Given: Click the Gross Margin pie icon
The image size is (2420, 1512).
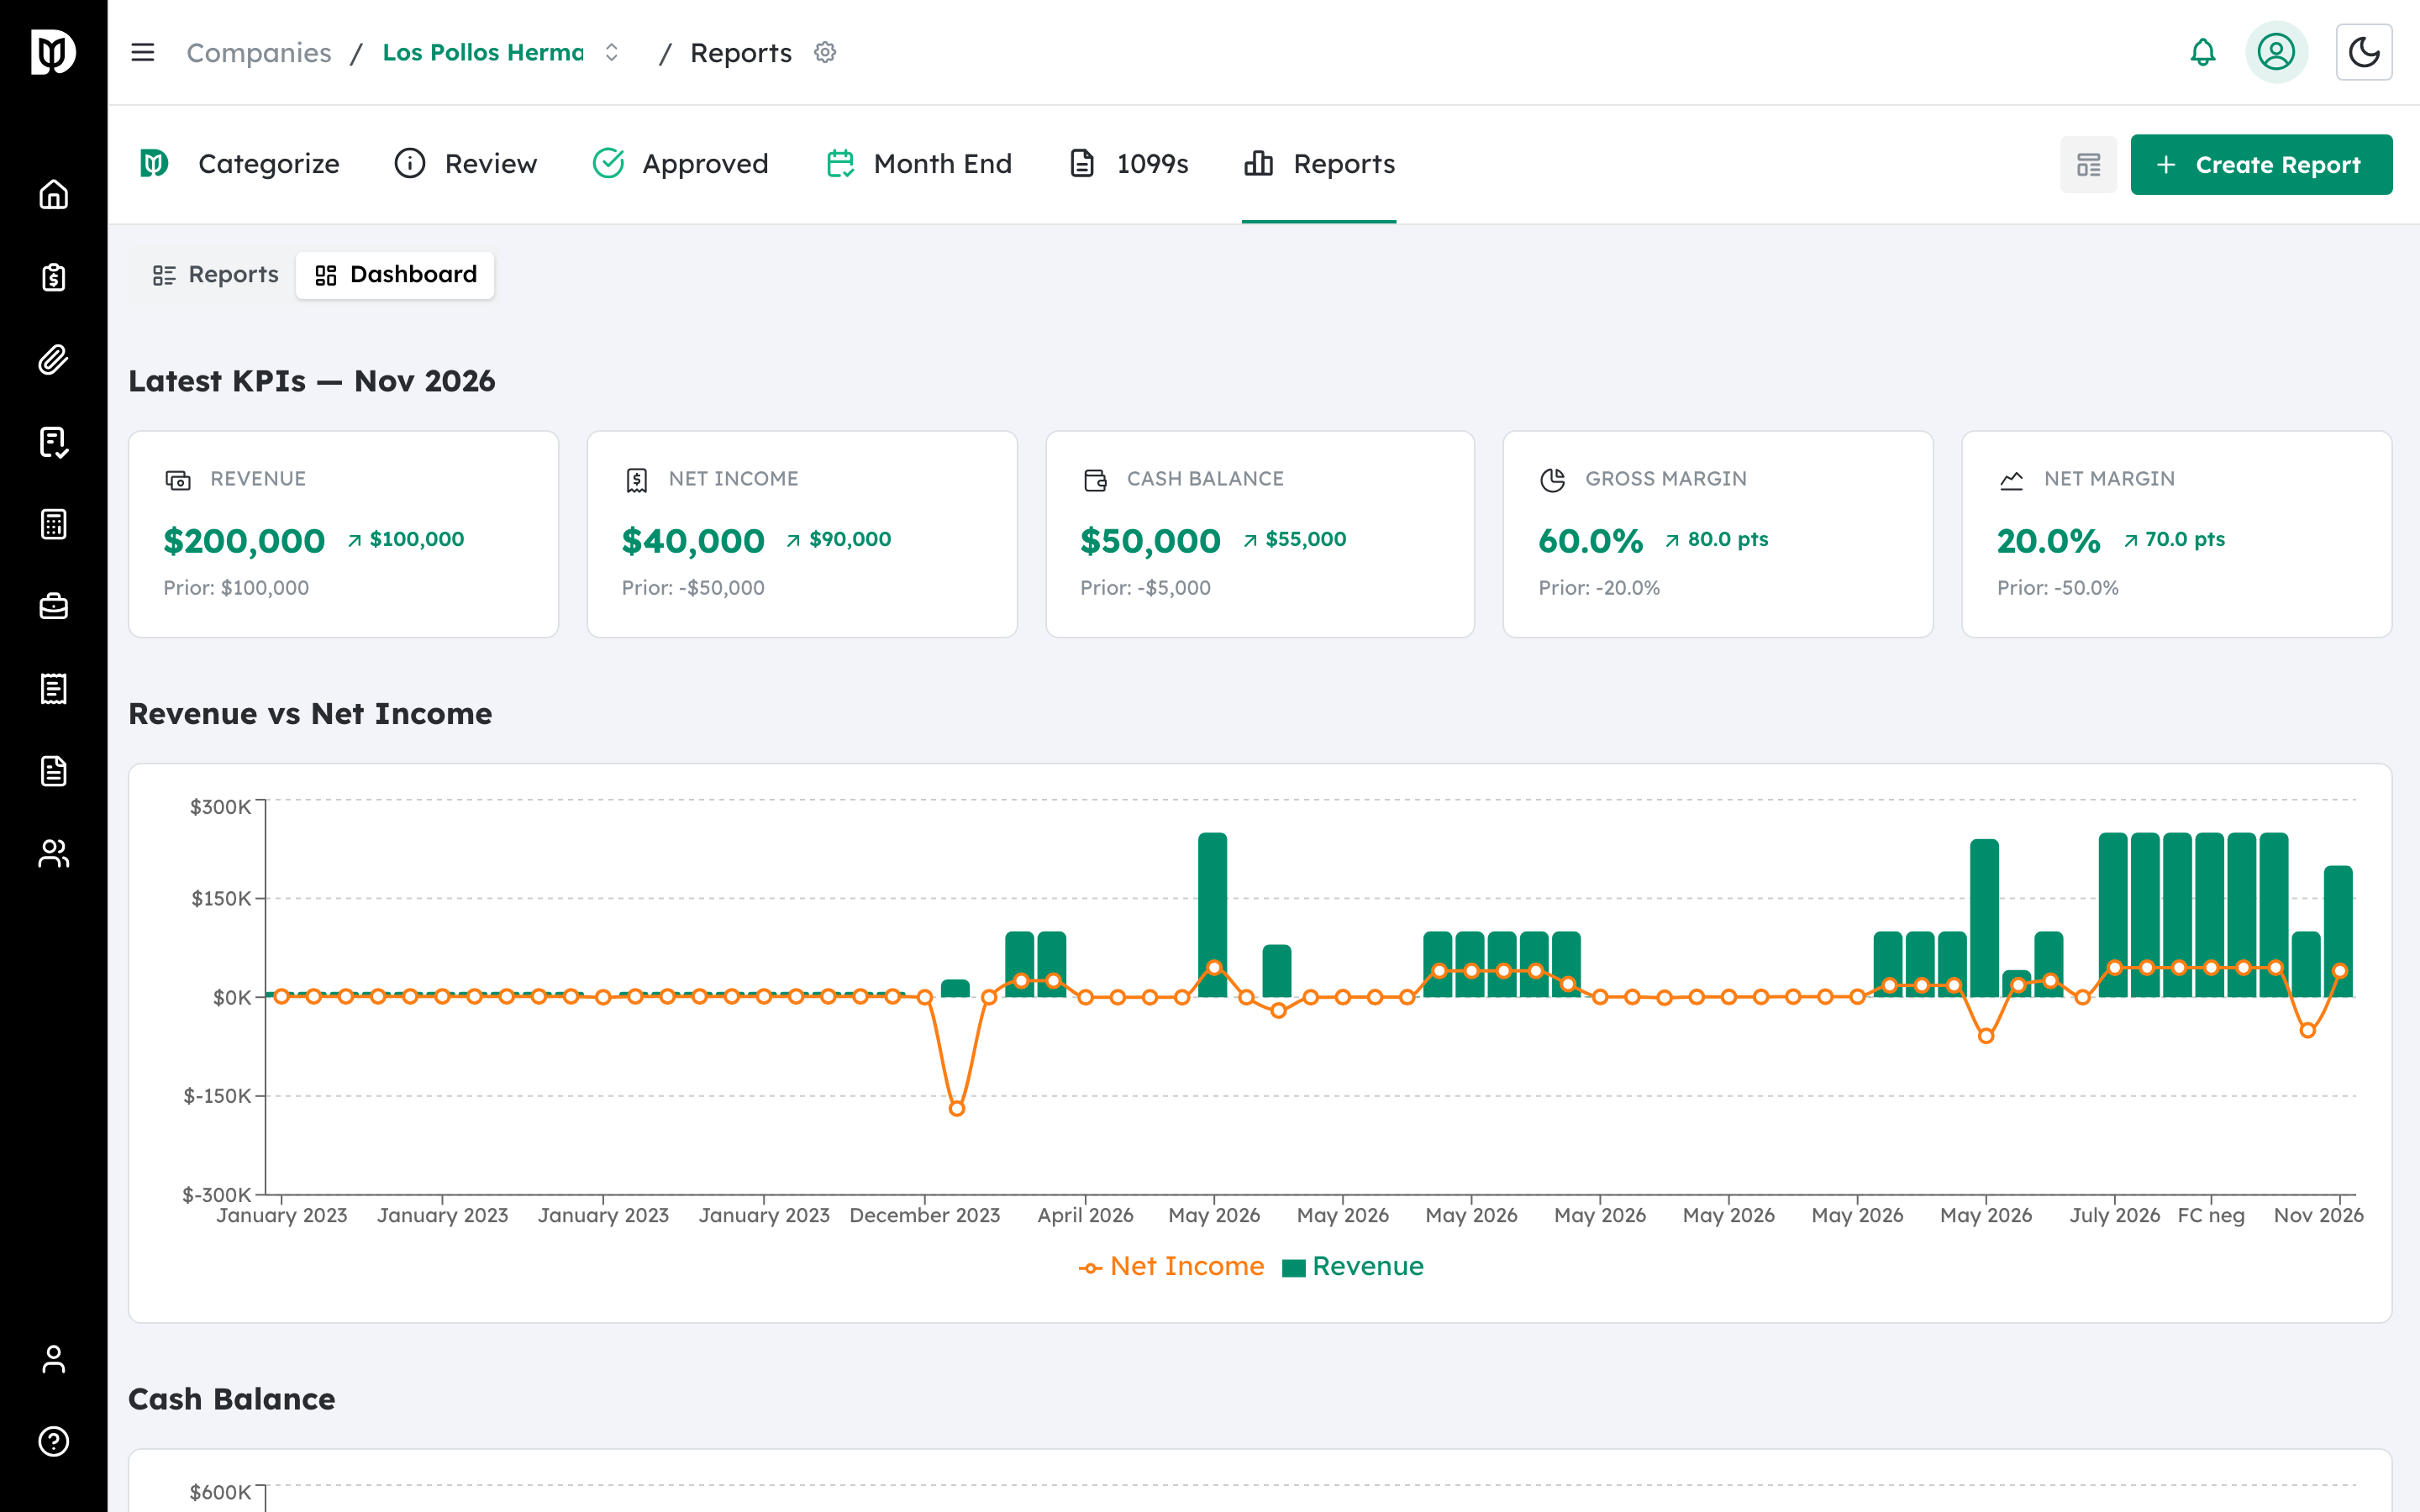Looking at the screenshot, I should 1553,480.
